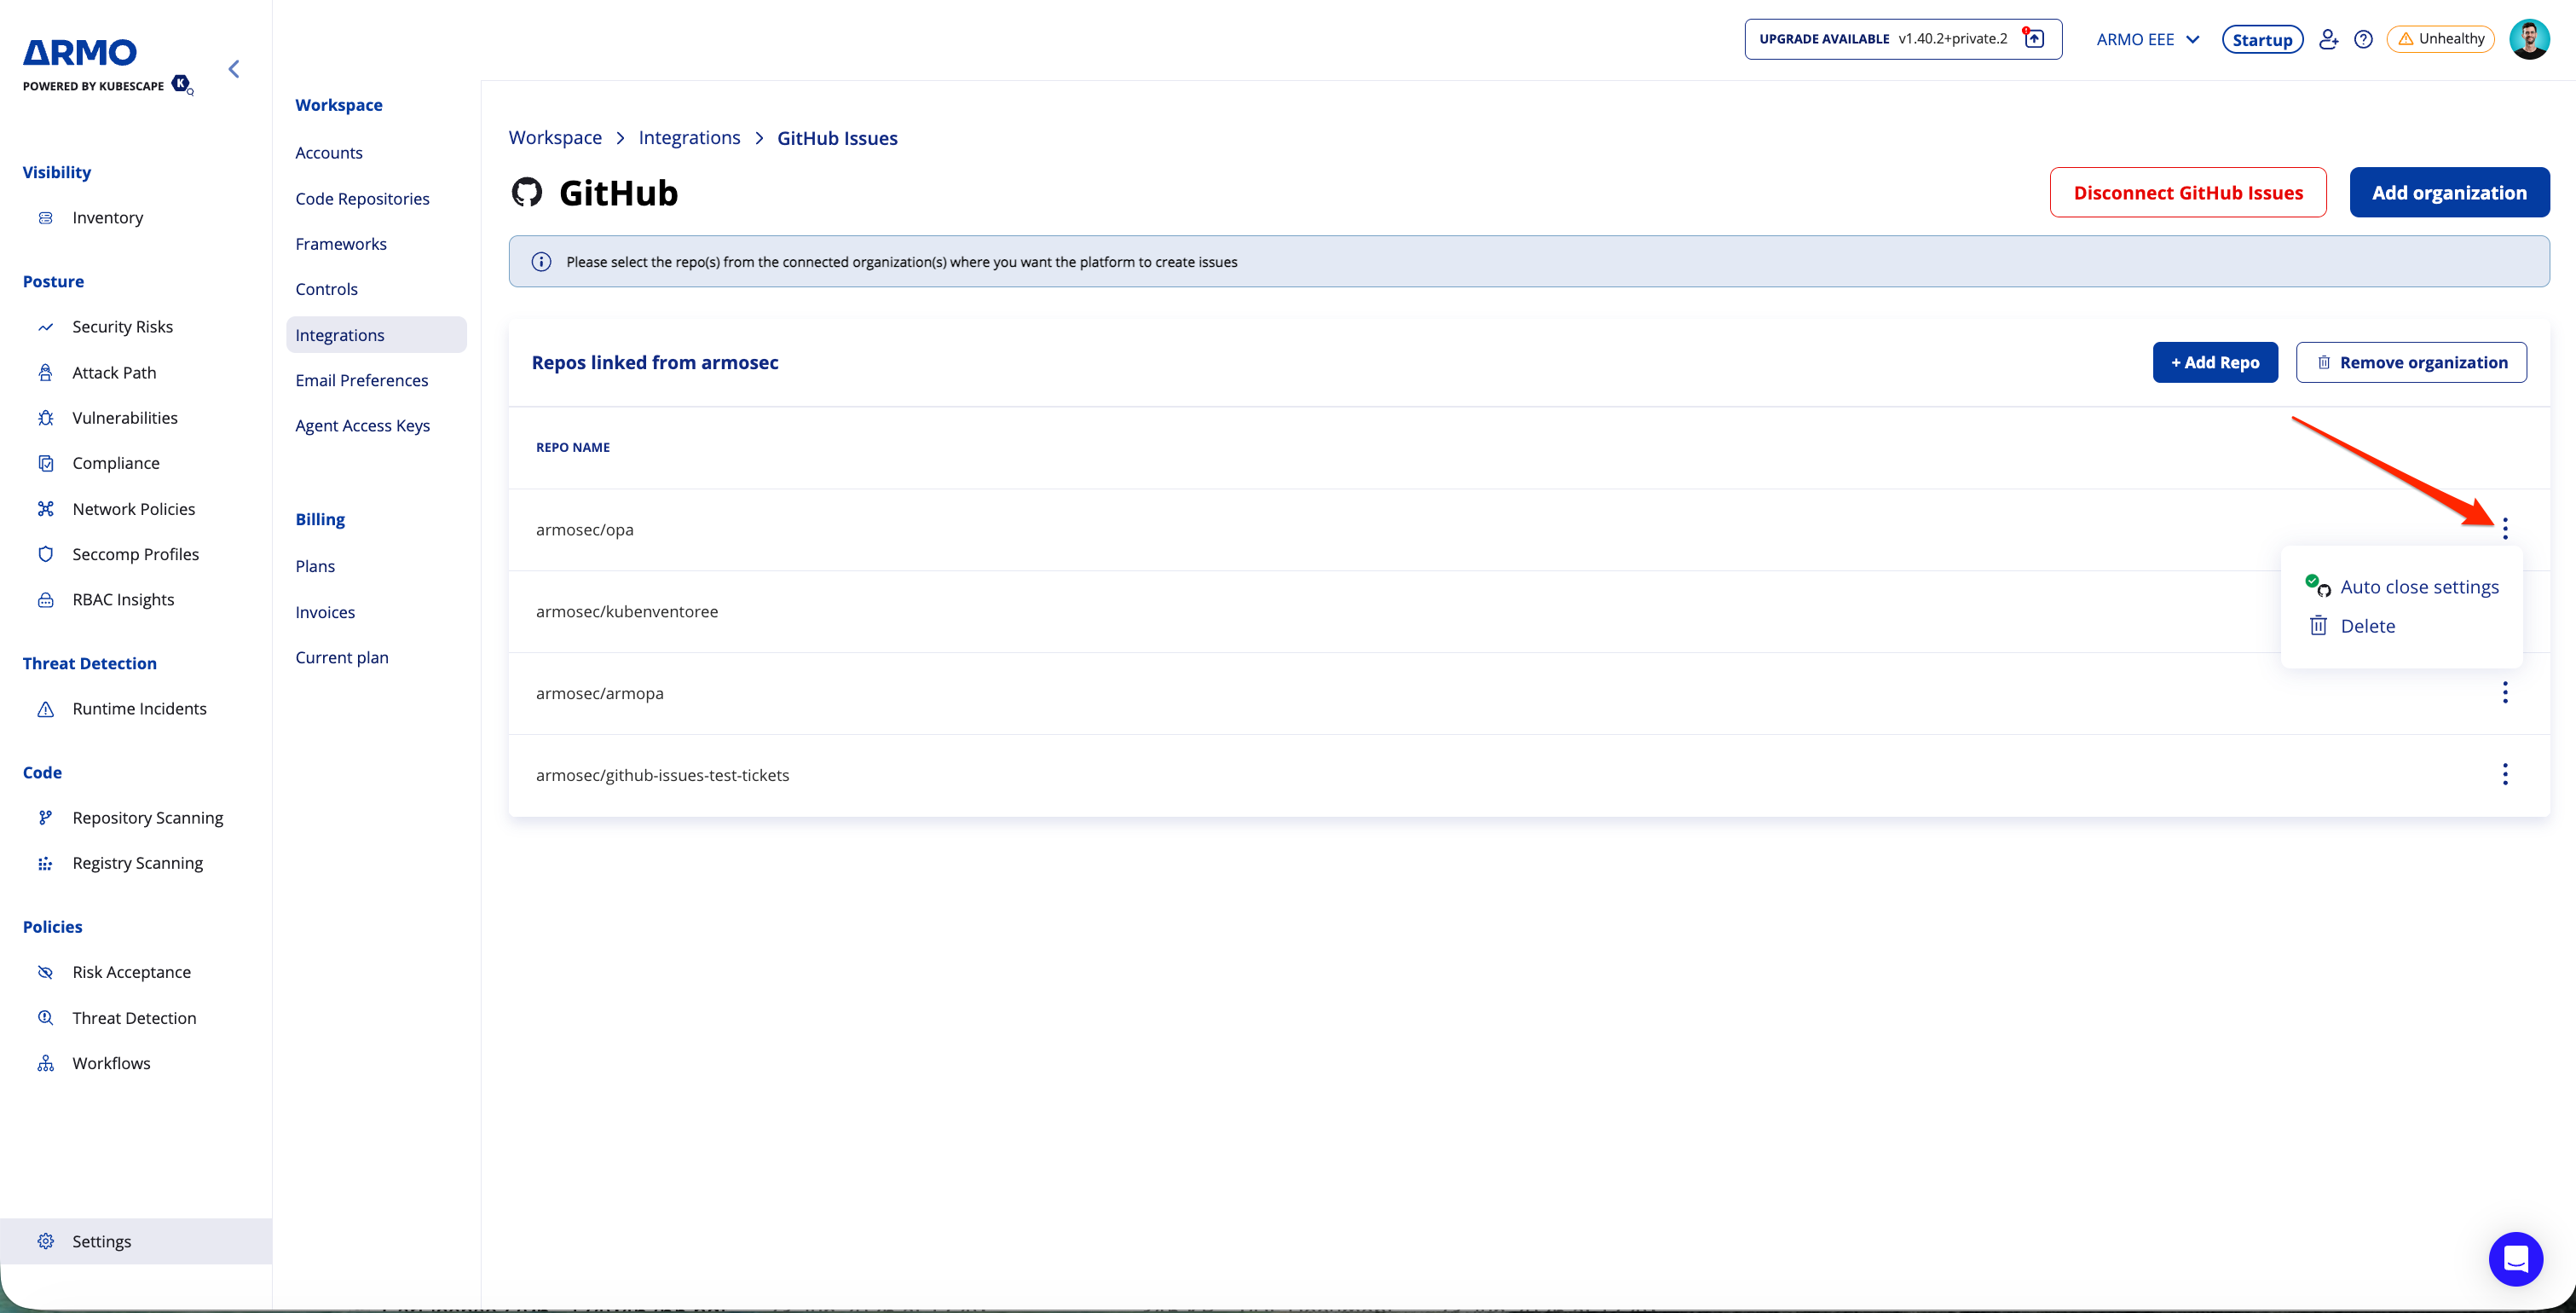Click the armosec/opa repo name
The image size is (2576, 1313).
click(x=585, y=529)
